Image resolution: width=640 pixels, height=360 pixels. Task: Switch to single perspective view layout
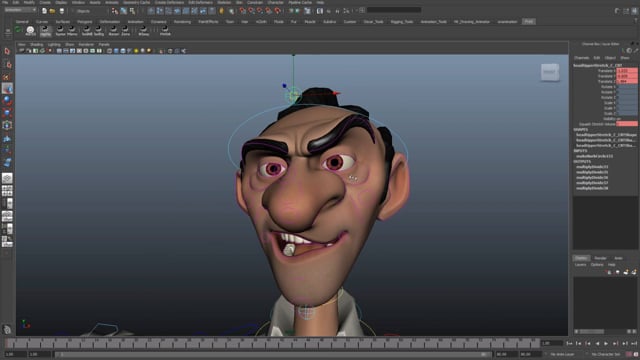7,178
